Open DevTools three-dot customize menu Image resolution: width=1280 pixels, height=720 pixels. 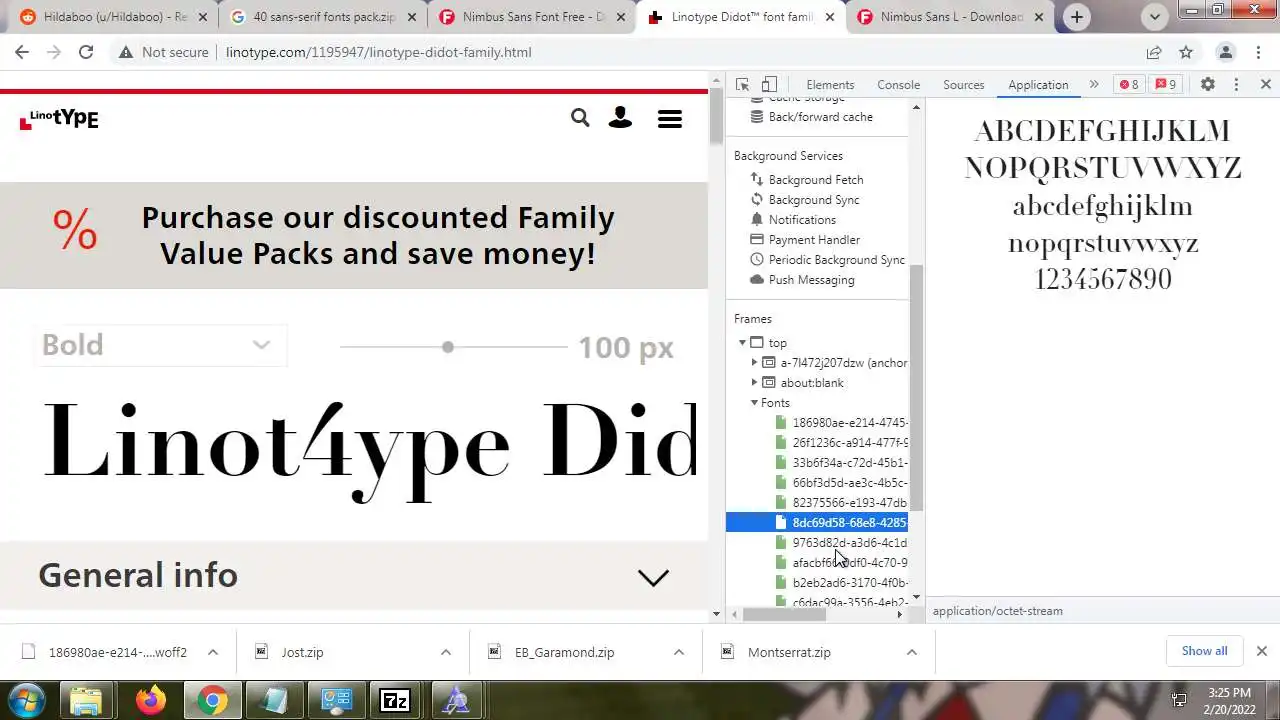click(1236, 84)
